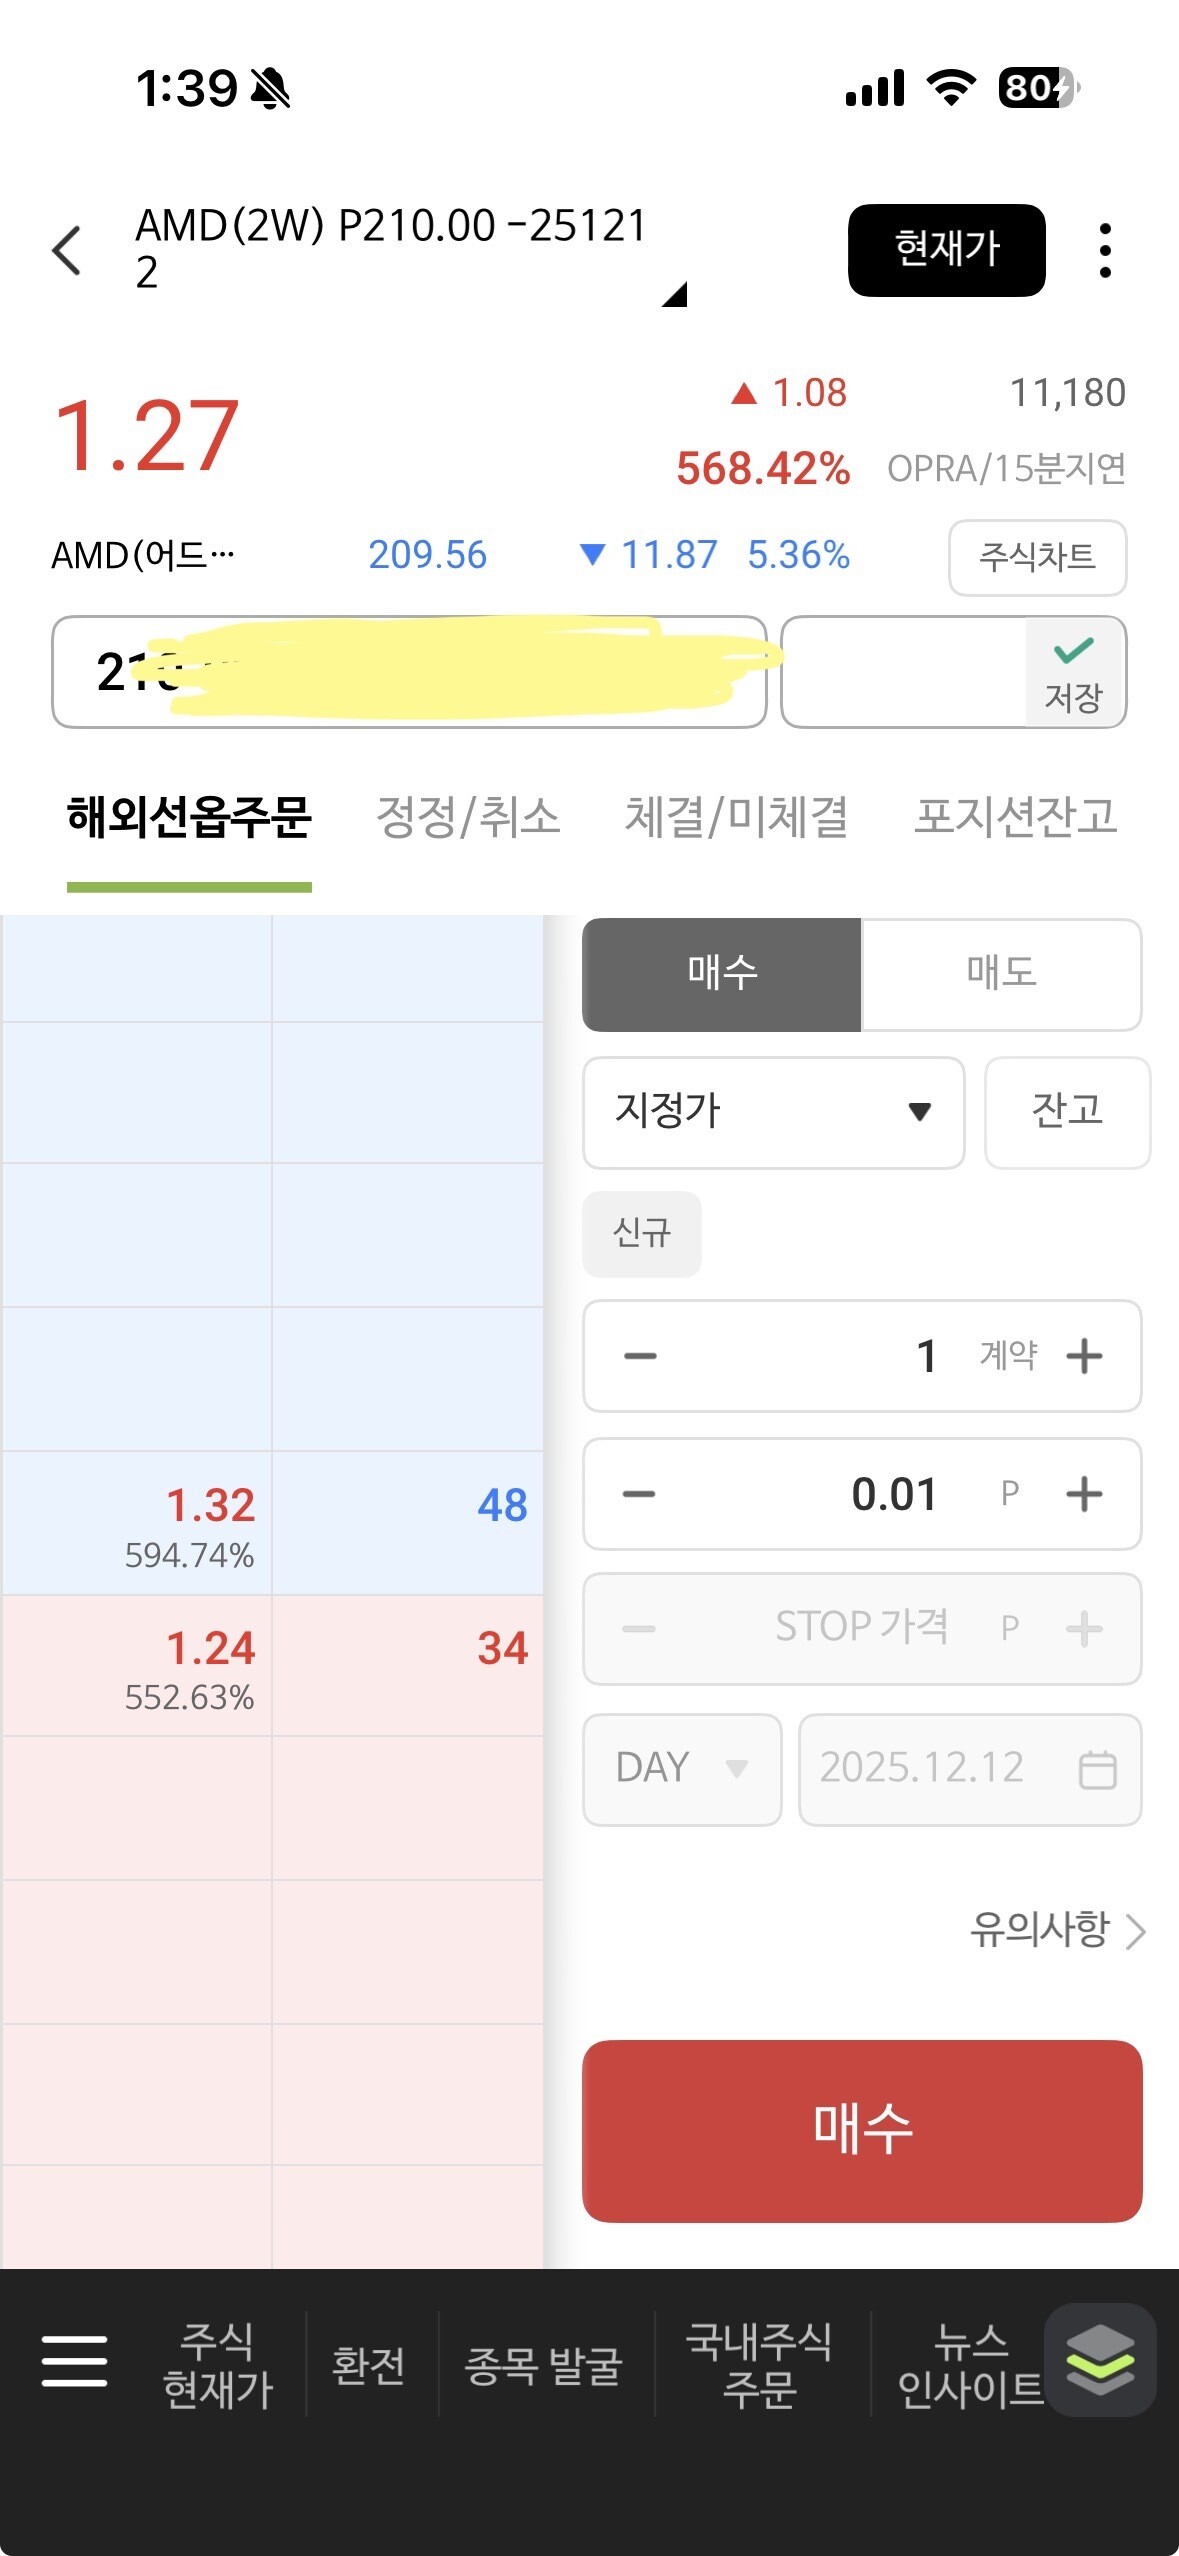1179x2556 pixels.
Task: Open the three-dot more options menu
Action: click(1105, 250)
